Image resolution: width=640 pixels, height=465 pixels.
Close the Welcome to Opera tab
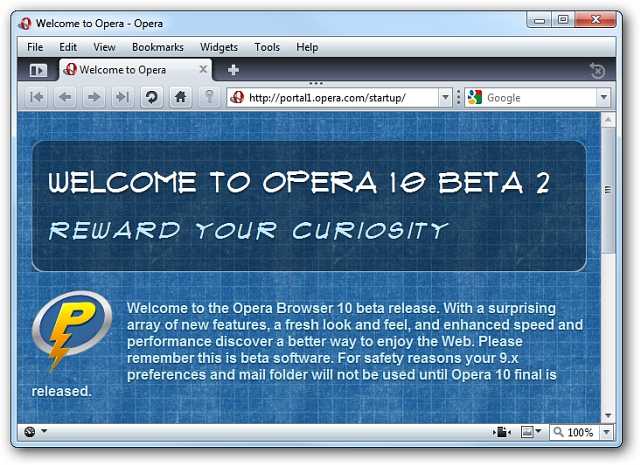[203, 69]
